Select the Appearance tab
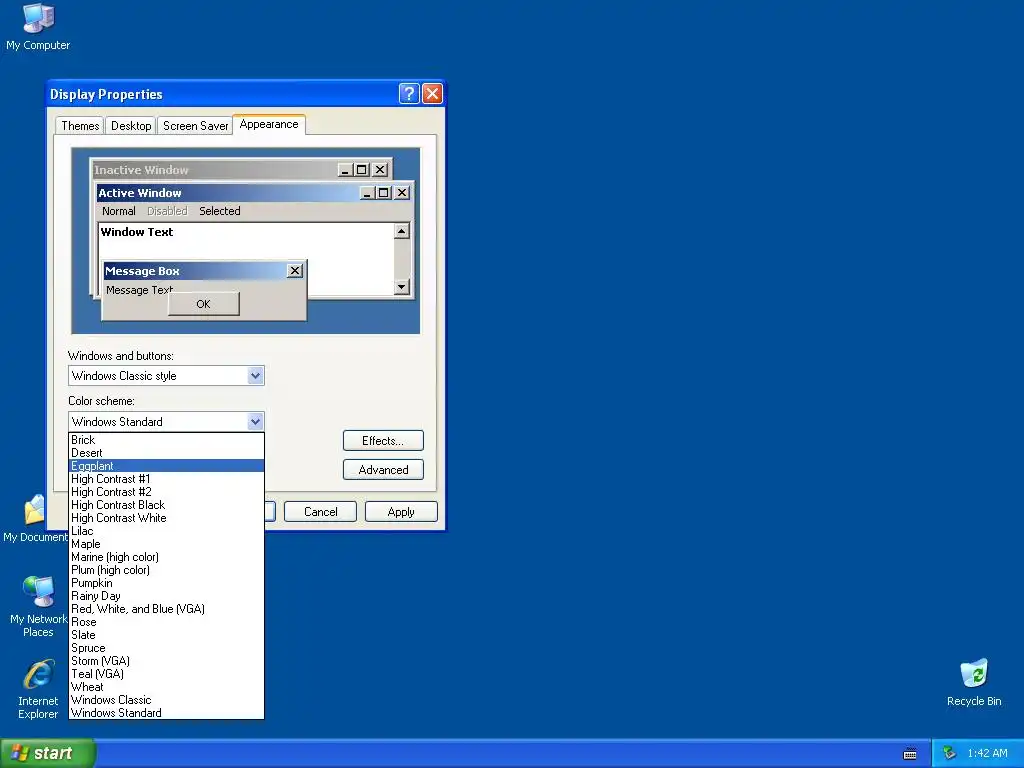Image resolution: width=1024 pixels, height=768 pixels. (268, 124)
